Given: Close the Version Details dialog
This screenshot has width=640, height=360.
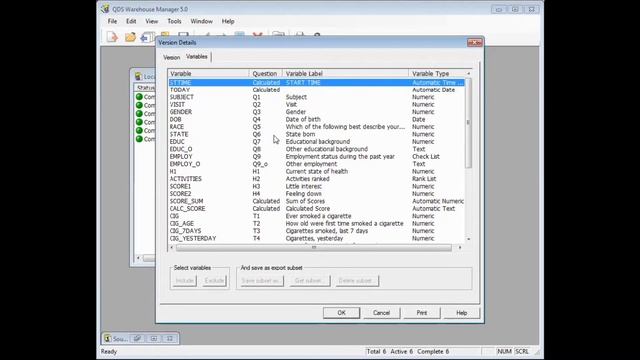Looking at the screenshot, I should pyautogui.click(x=474, y=42).
